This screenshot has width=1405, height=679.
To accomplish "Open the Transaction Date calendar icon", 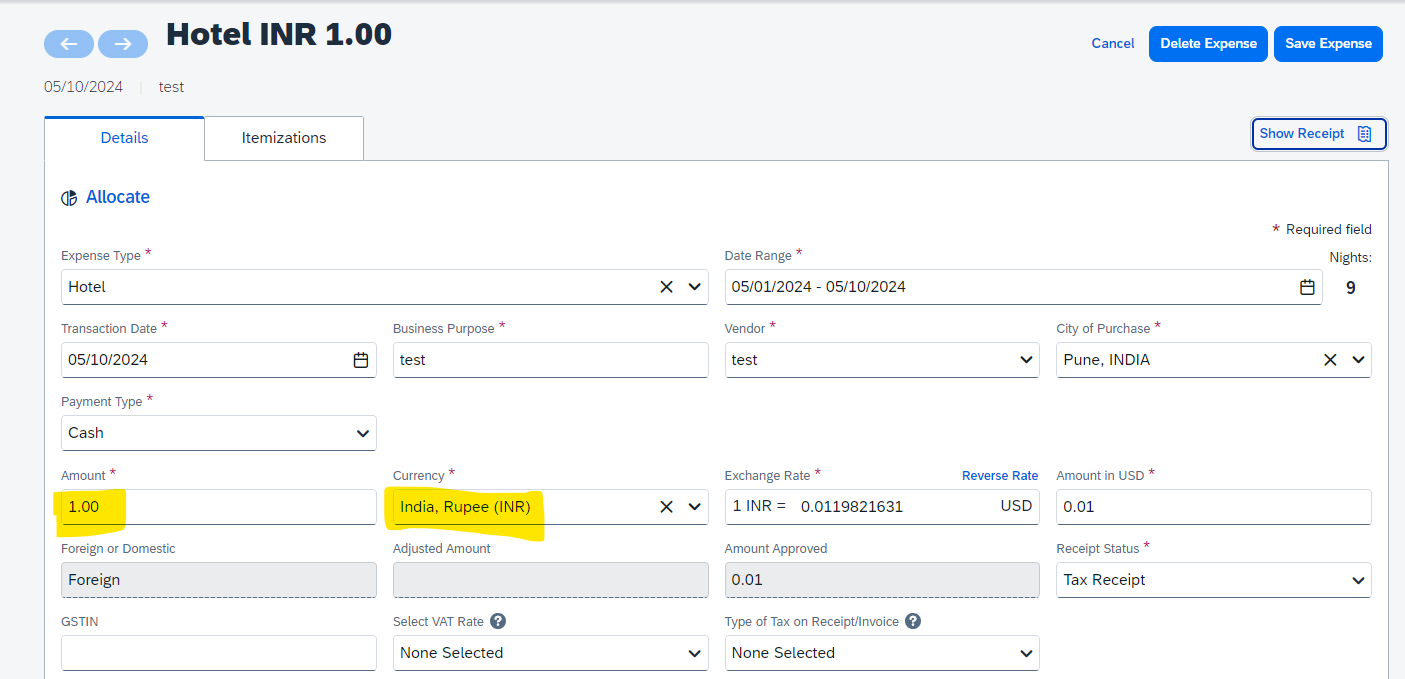I will pyautogui.click(x=361, y=360).
